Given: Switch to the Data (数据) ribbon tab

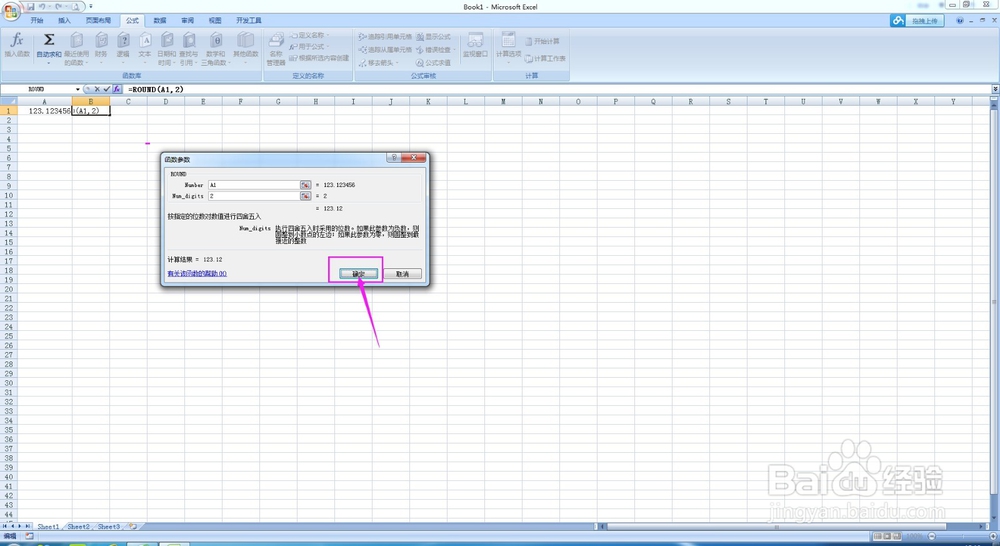Looking at the screenshot, I should (x=160, y=20).
